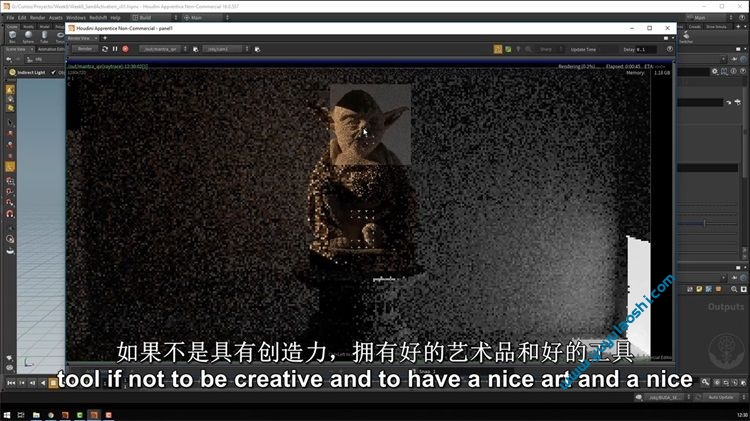750x421 pixels.
Task: Toggle the orange preview icon in render toolbar
Action: point(498,49)
